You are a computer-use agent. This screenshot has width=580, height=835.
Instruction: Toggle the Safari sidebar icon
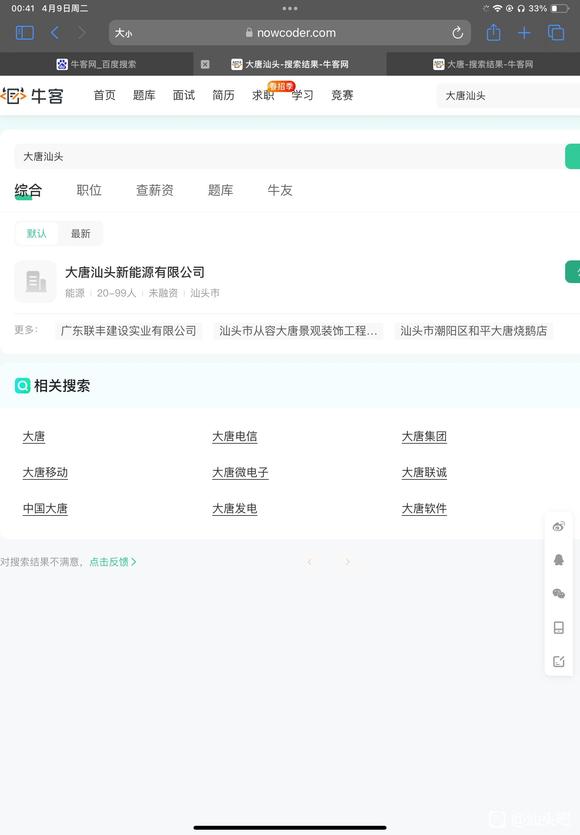(25, 33)
